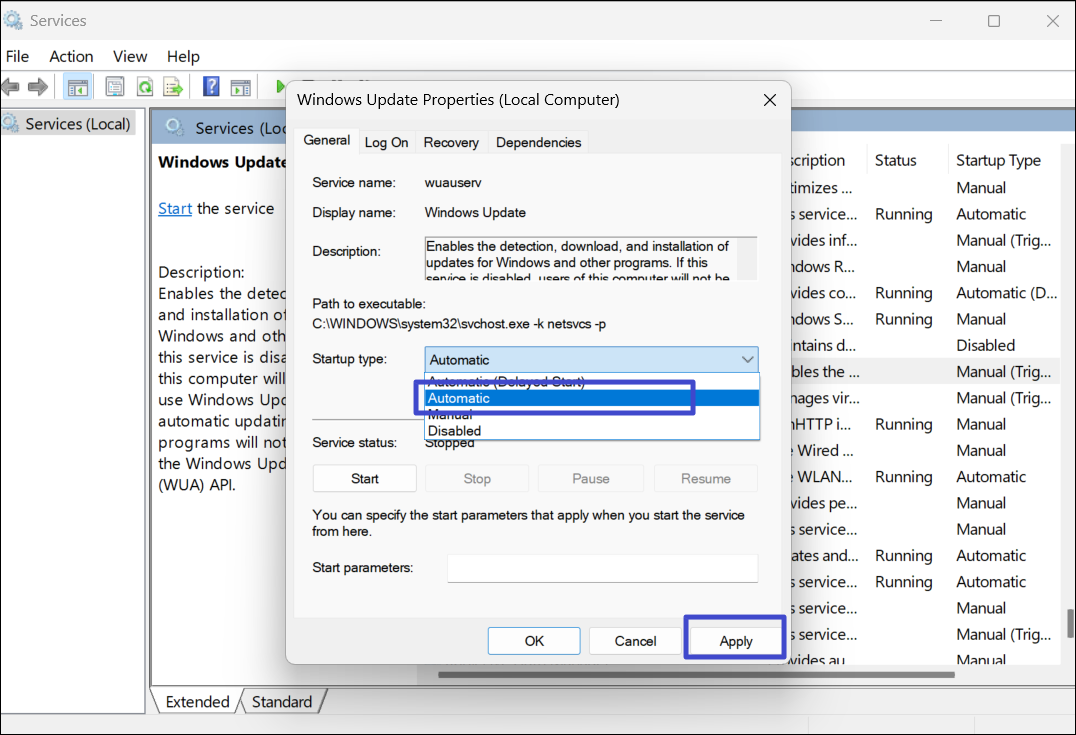Switch to the Recovery tab
The height and width of the screenshot is (735, 1076).
(x=451, y=143)
